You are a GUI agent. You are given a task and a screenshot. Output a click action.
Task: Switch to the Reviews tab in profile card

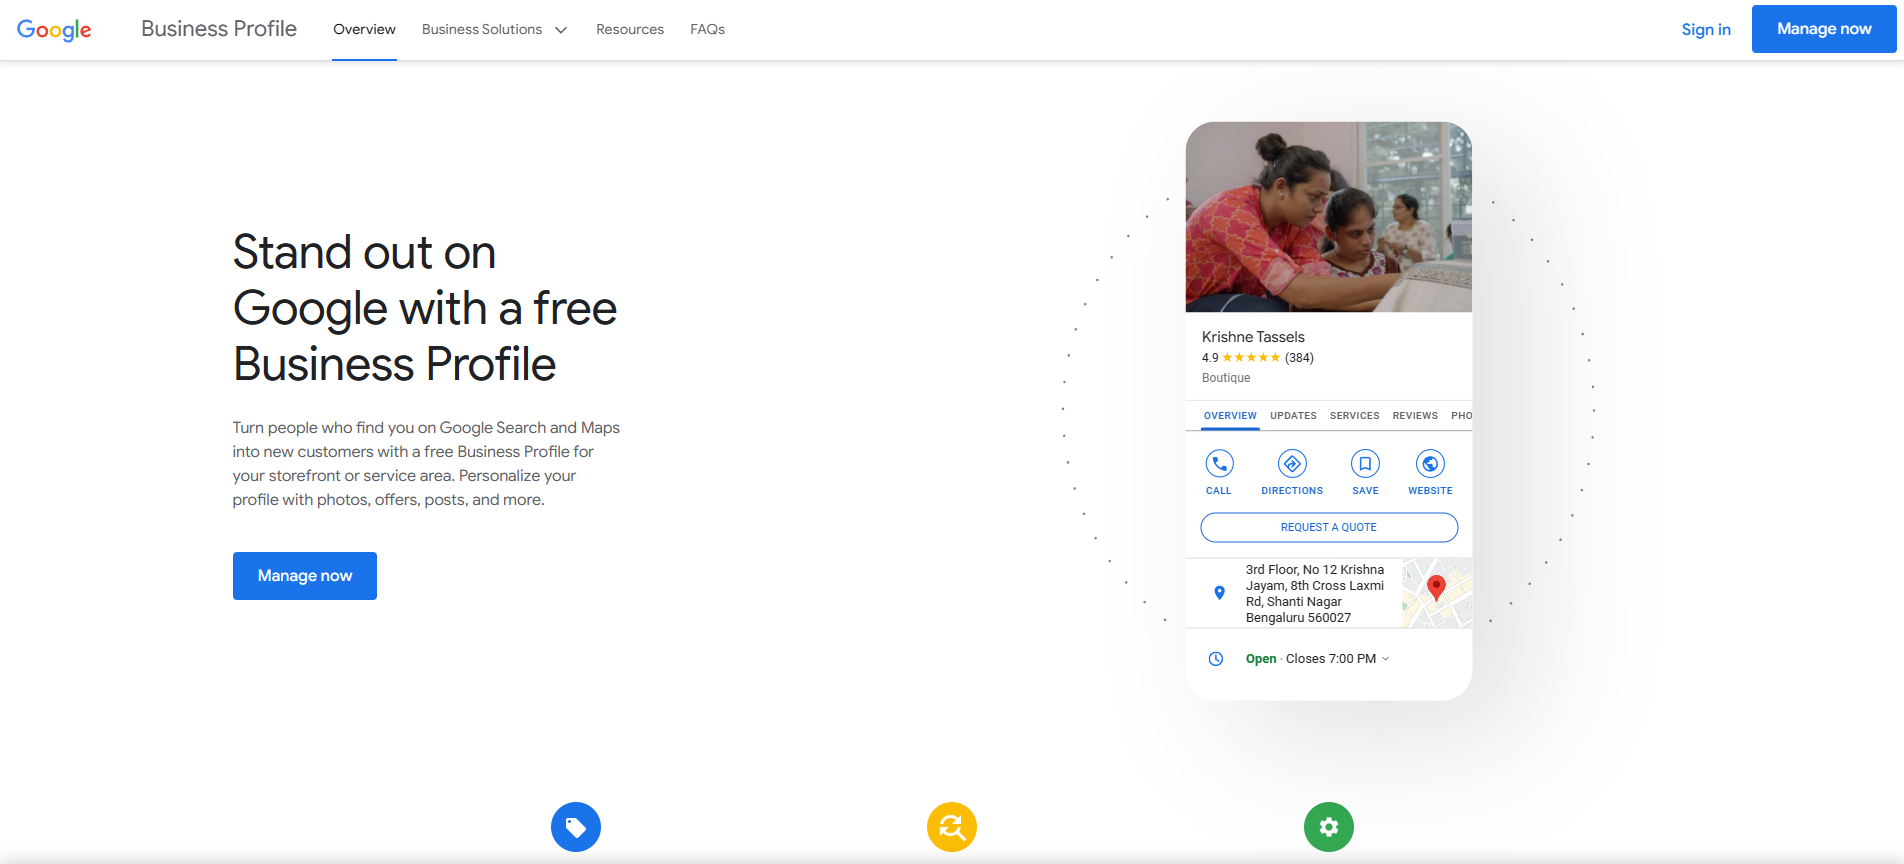tap(1415, 416)
